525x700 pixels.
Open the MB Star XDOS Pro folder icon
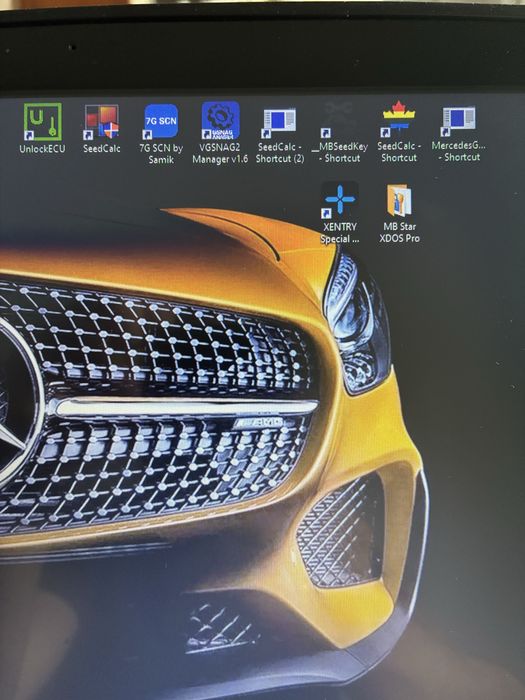399,201
